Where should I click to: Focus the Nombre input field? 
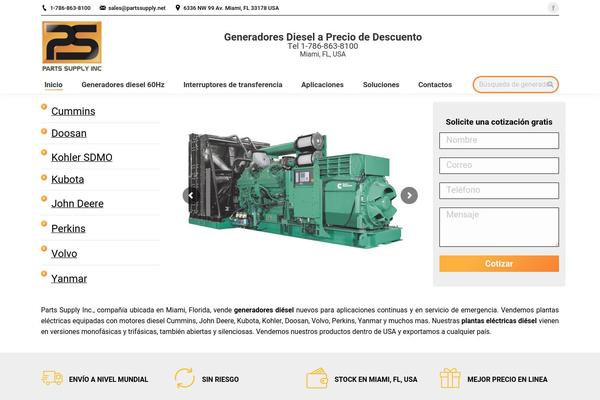pyautogui.click(x=499, y=140)
